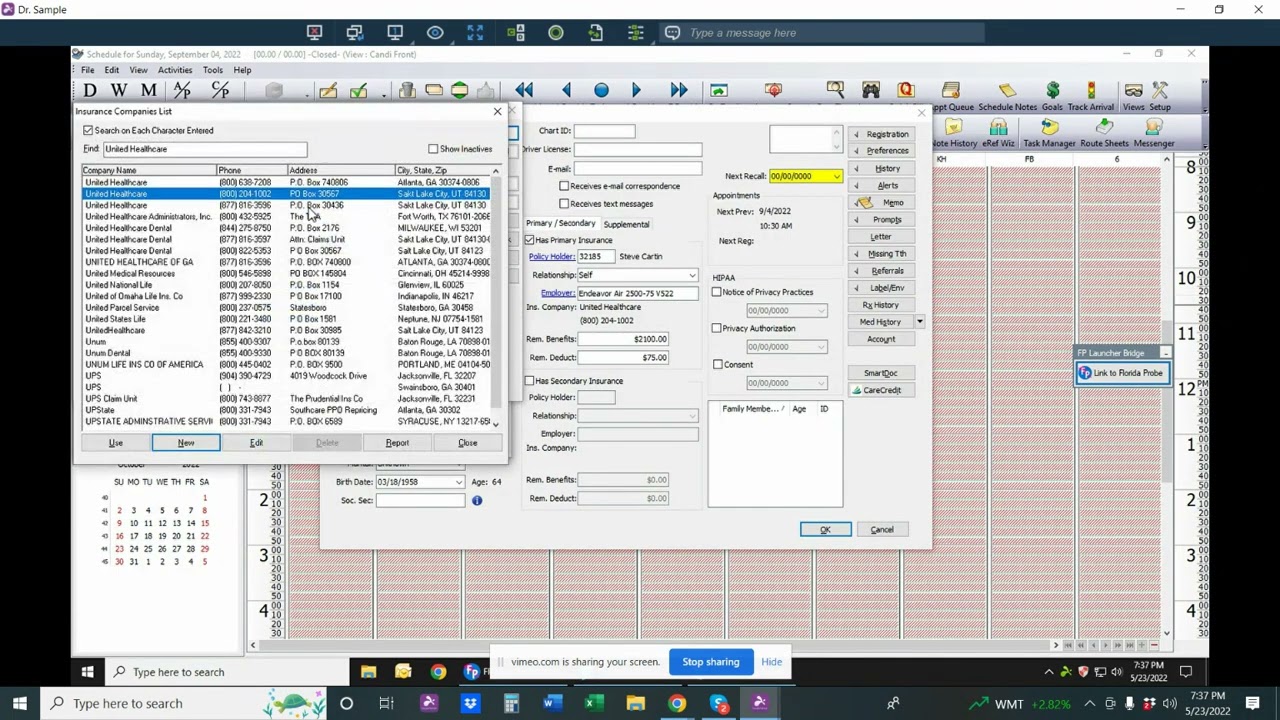The image size is (1280, 720).
Task: Expand FP Launcher Bridge panel arrow
Action: pos(1165,353)
